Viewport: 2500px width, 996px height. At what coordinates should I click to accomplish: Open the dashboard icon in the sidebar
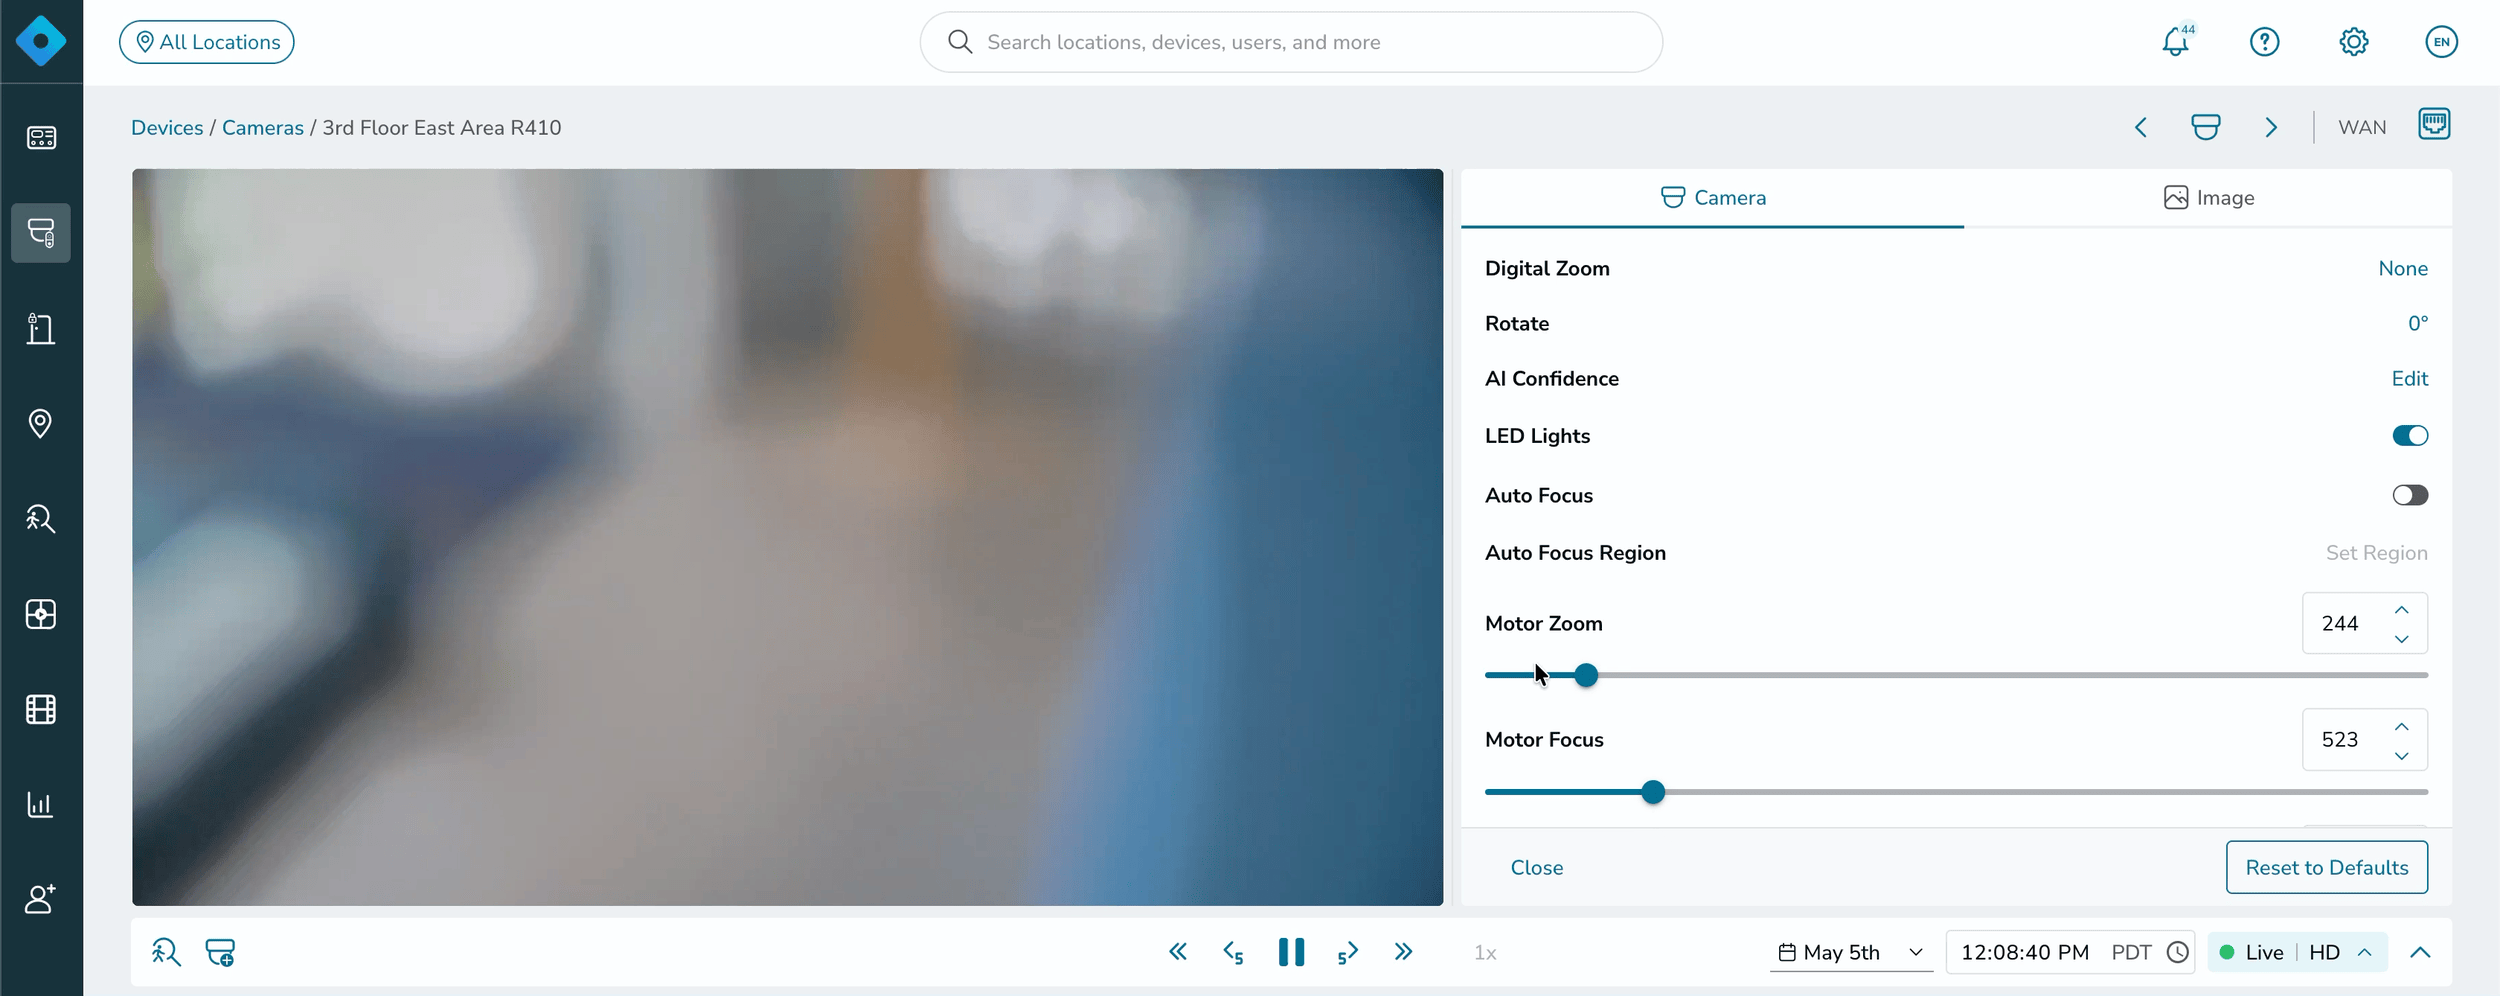[x=41, y=137]
